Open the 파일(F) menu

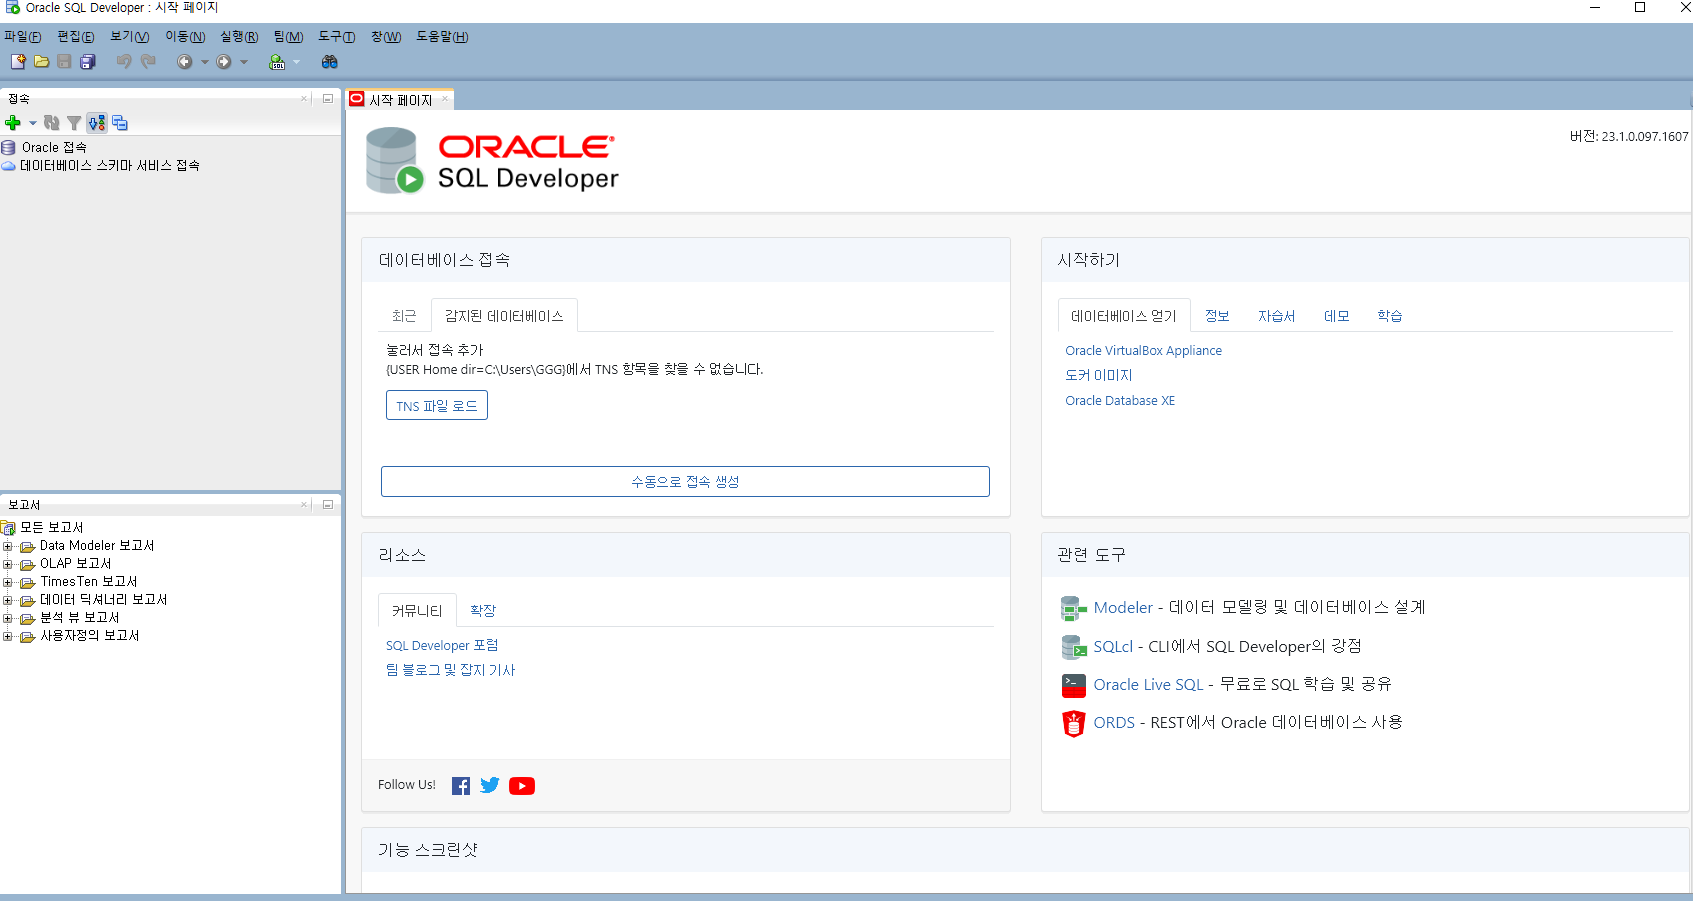[x=22, y=37]
